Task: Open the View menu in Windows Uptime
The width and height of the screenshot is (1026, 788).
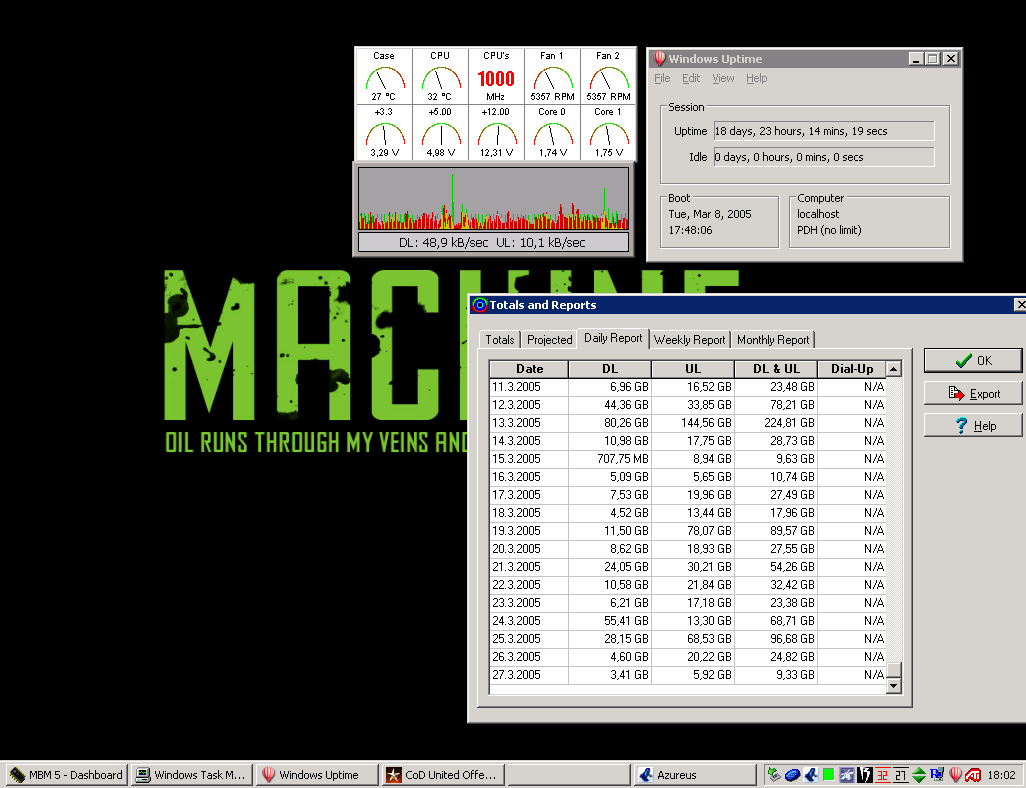Action: pos(723,78)
